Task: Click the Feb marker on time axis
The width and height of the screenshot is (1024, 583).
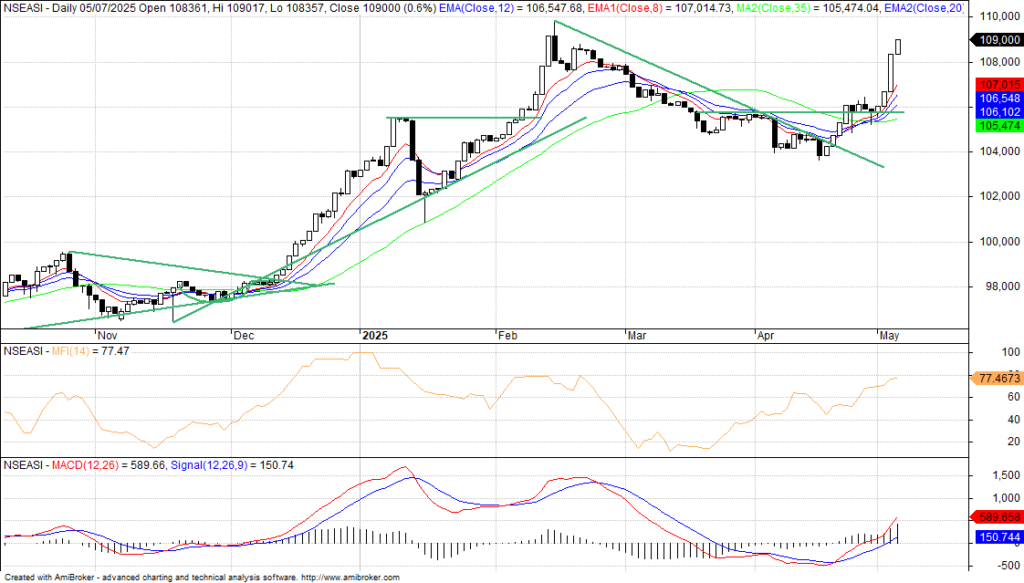Action: (507, 336)
